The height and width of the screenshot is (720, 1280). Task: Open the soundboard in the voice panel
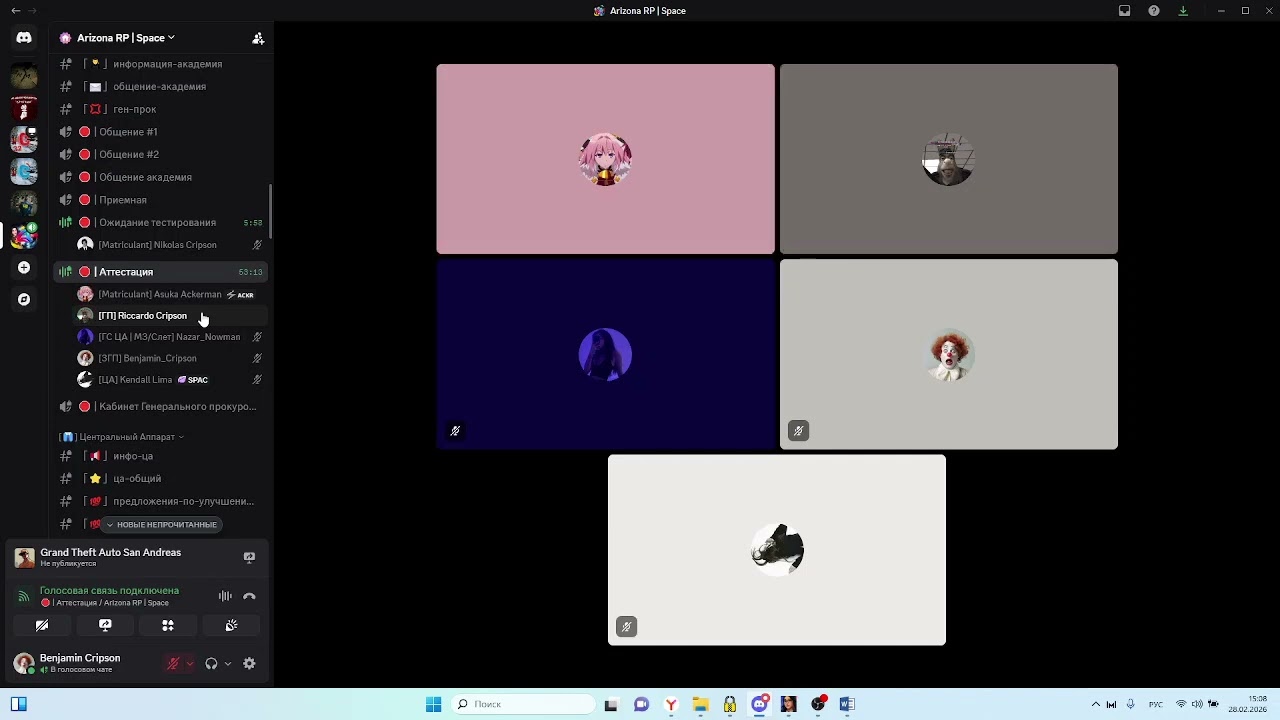point(231,625)
